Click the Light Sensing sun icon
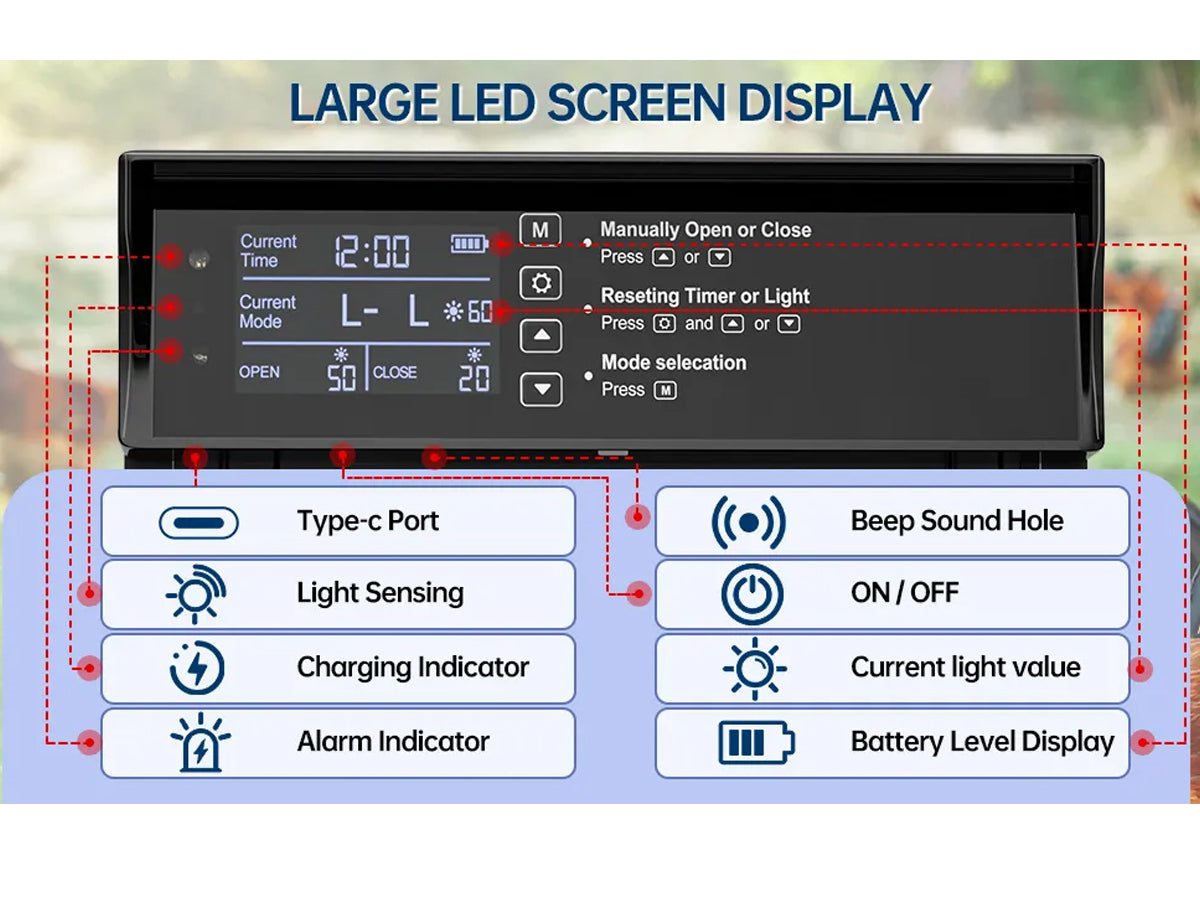This screenshot has height=900, width=1200. click(x=196, y=595)
